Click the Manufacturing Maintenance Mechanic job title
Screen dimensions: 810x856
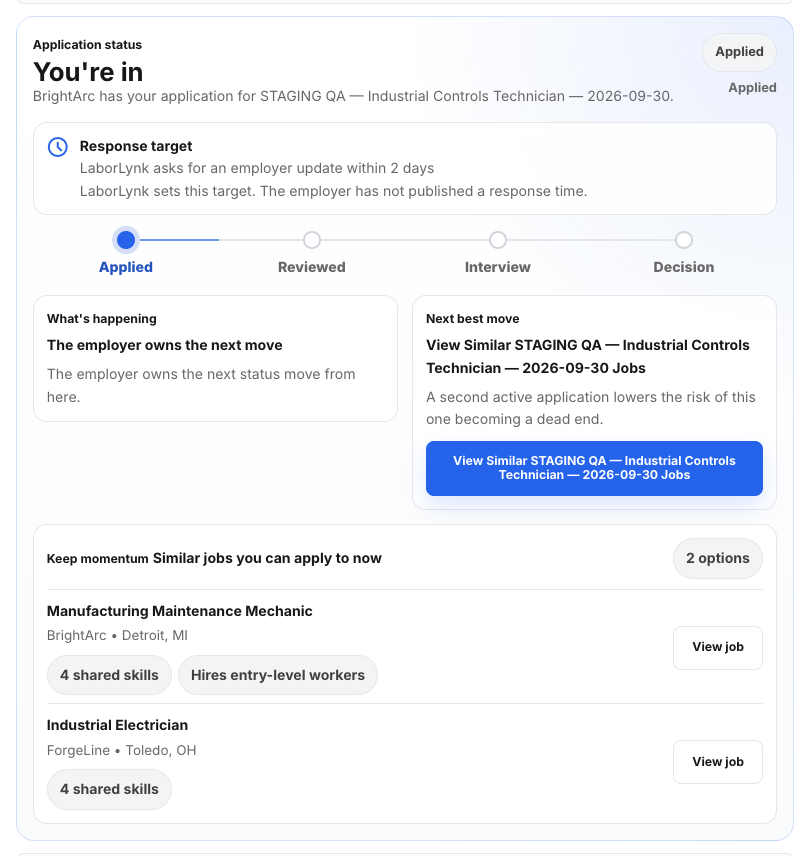tap(180, 611)
